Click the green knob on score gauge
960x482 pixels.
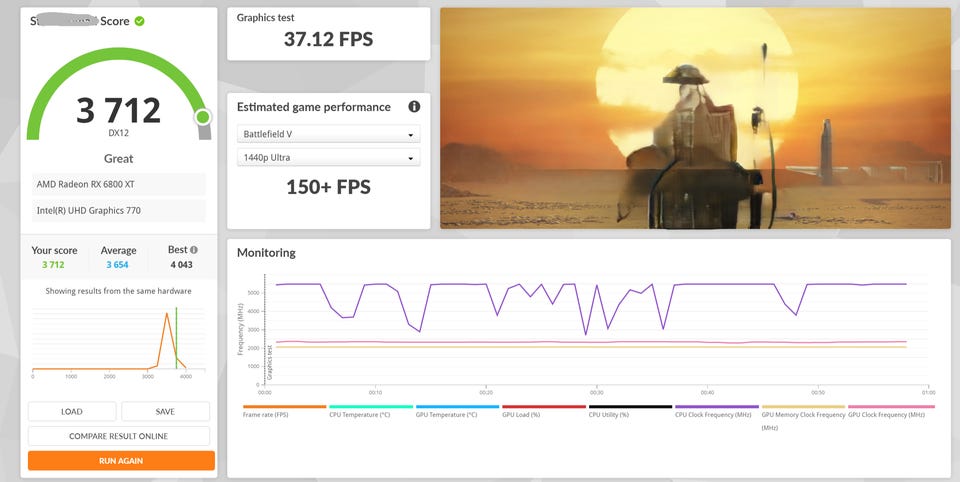point(203,117)
